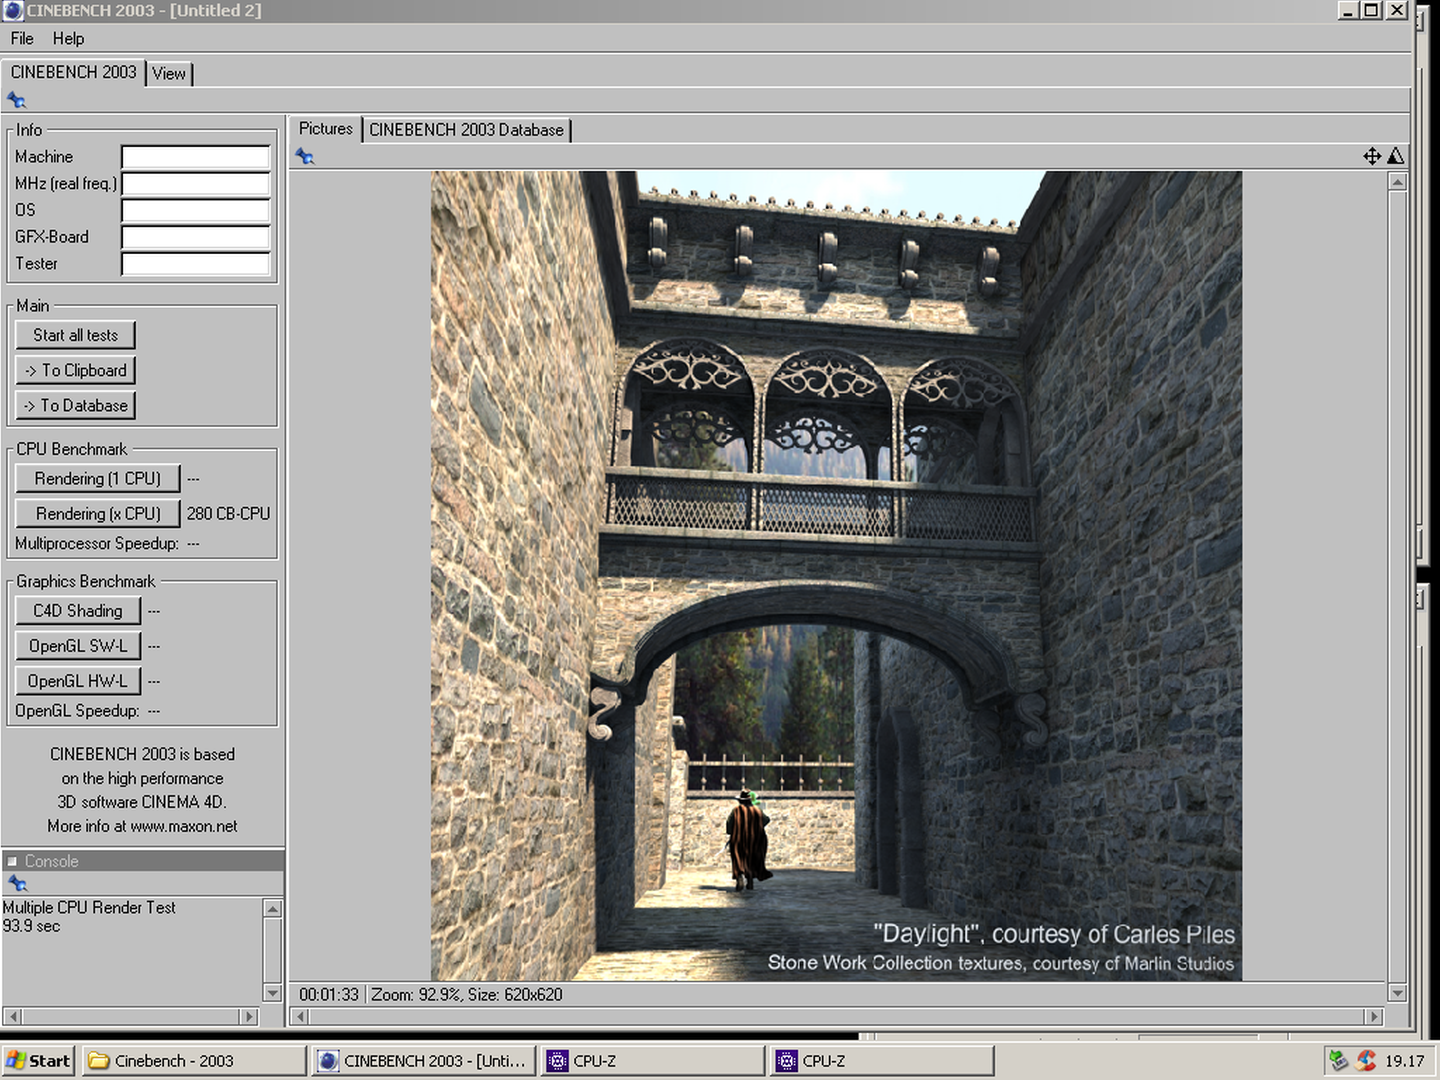Click console scrollbar up arrow
Screen dimensions: 1440x1080
[x=272, y=908]
